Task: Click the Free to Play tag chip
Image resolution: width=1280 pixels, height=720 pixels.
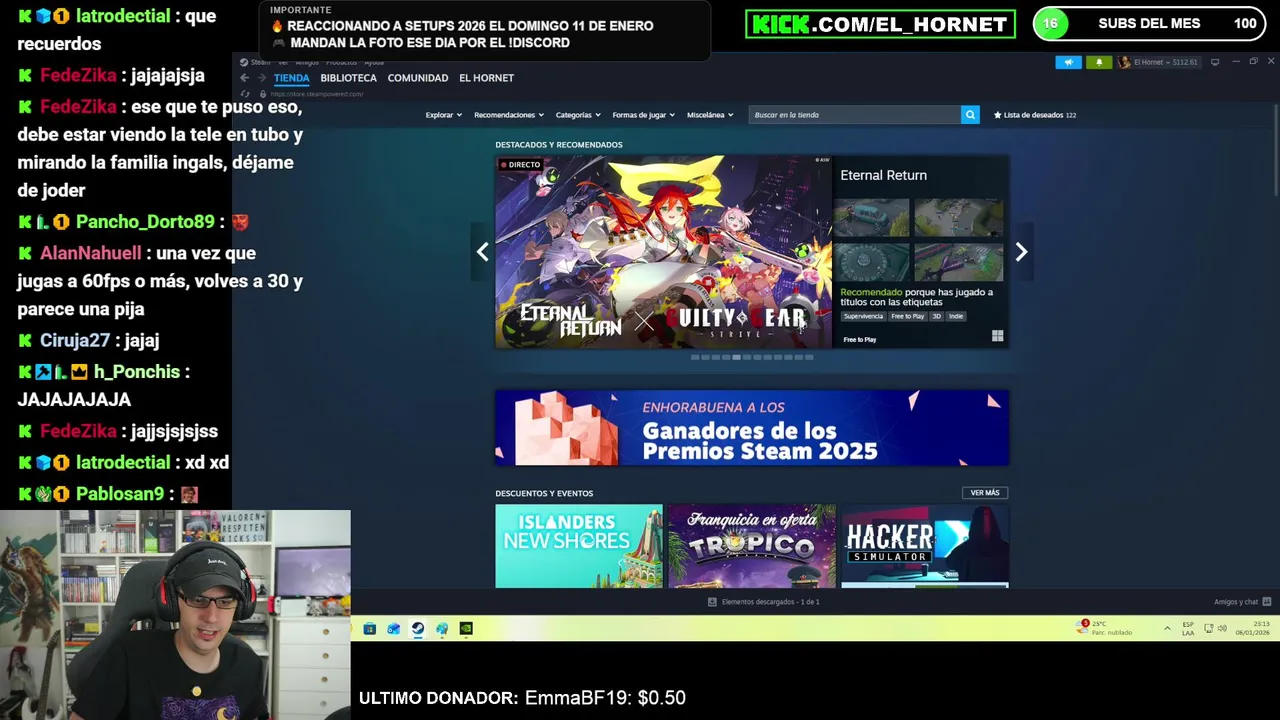Action: [907, 316]
